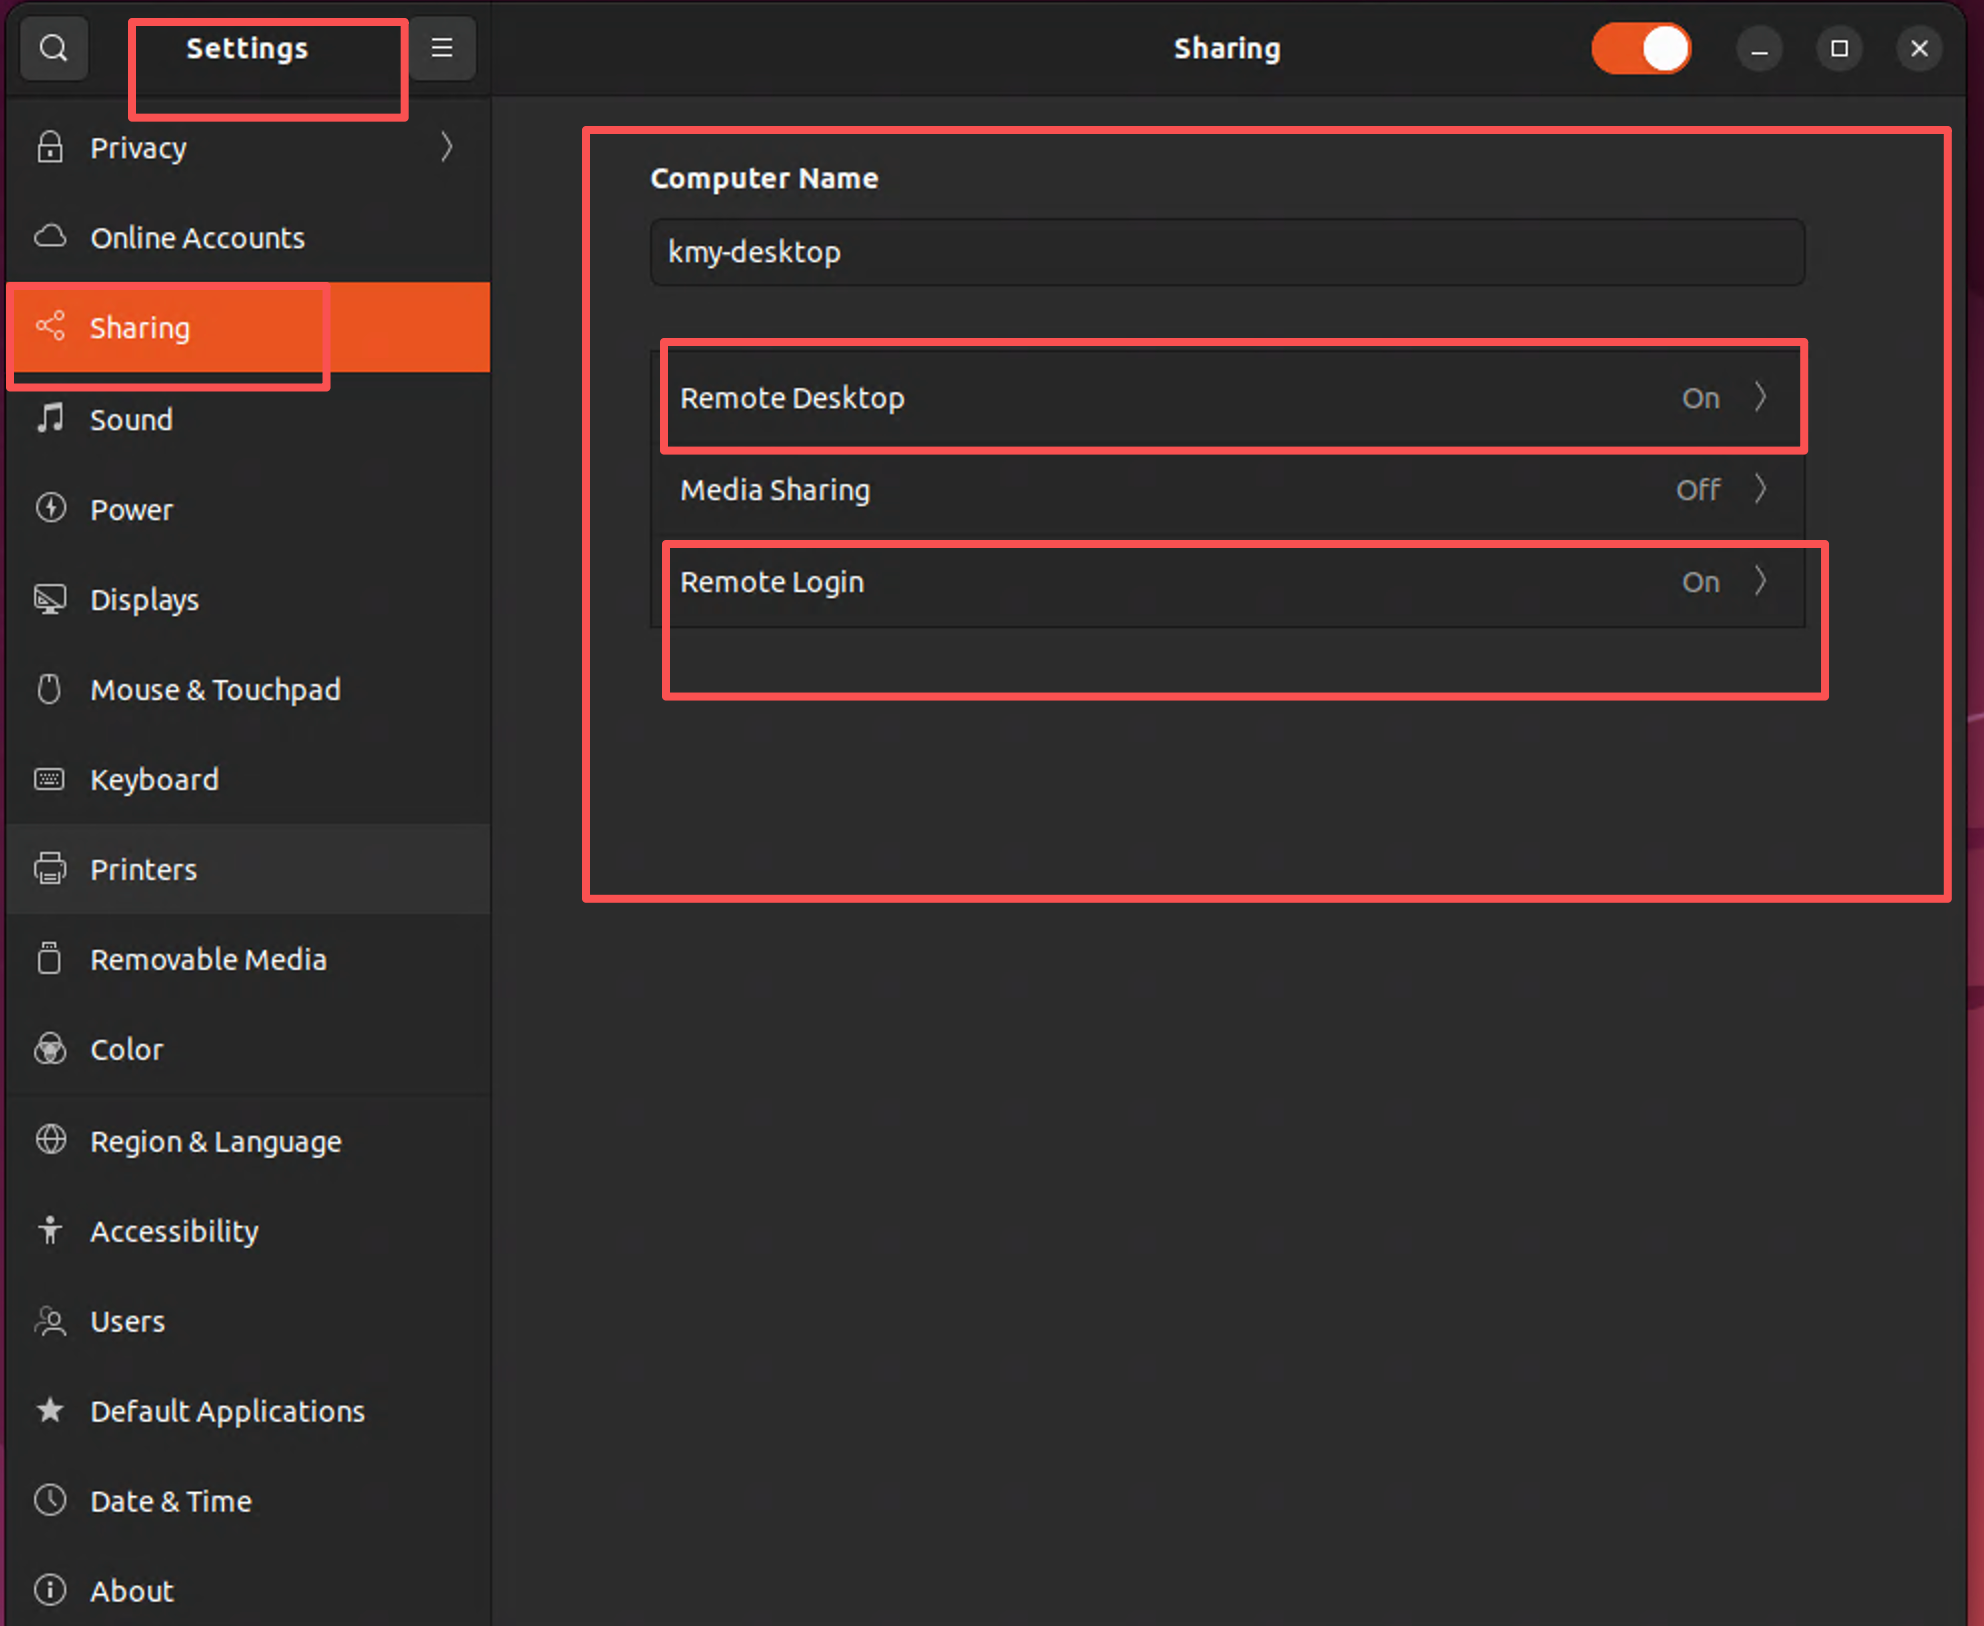Select Displays in the sidebar

[x=248, y=599]
